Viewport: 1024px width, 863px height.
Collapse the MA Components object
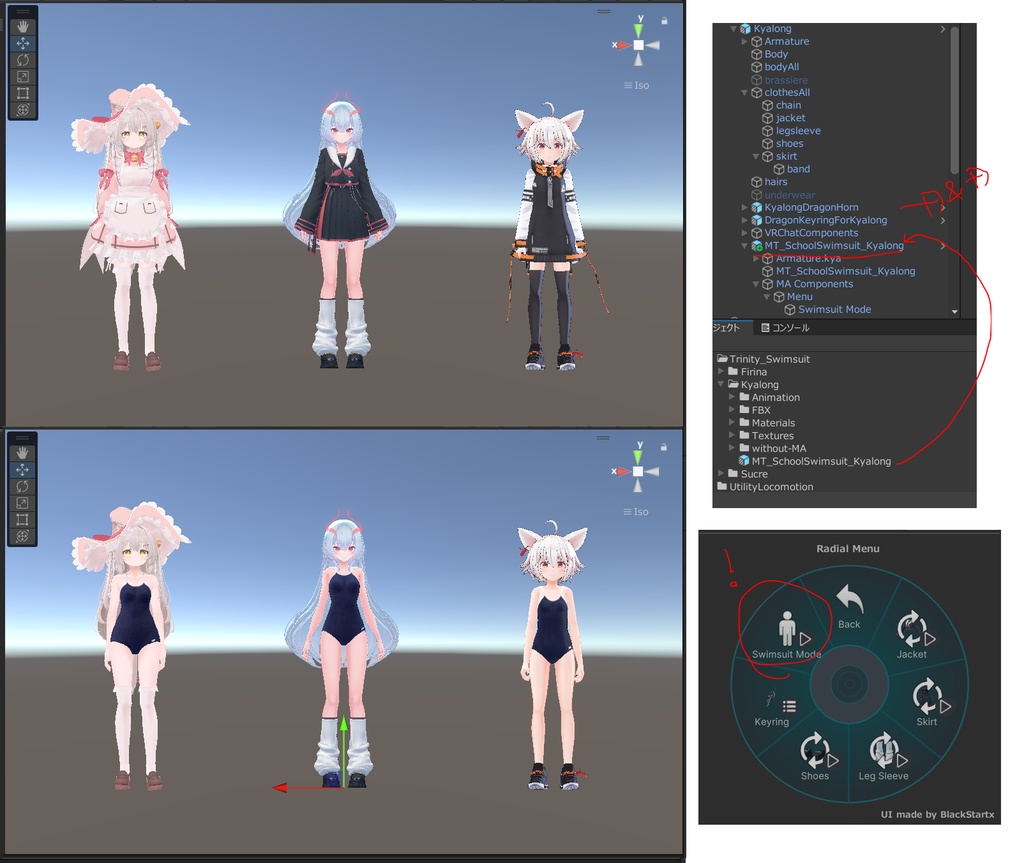pos(756,284)
